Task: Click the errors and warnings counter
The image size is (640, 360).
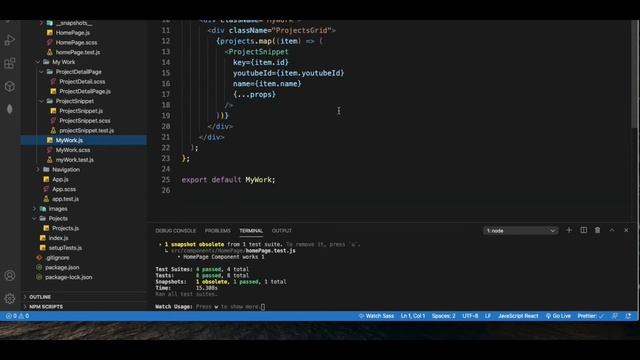Action: [x=17, y=316]
